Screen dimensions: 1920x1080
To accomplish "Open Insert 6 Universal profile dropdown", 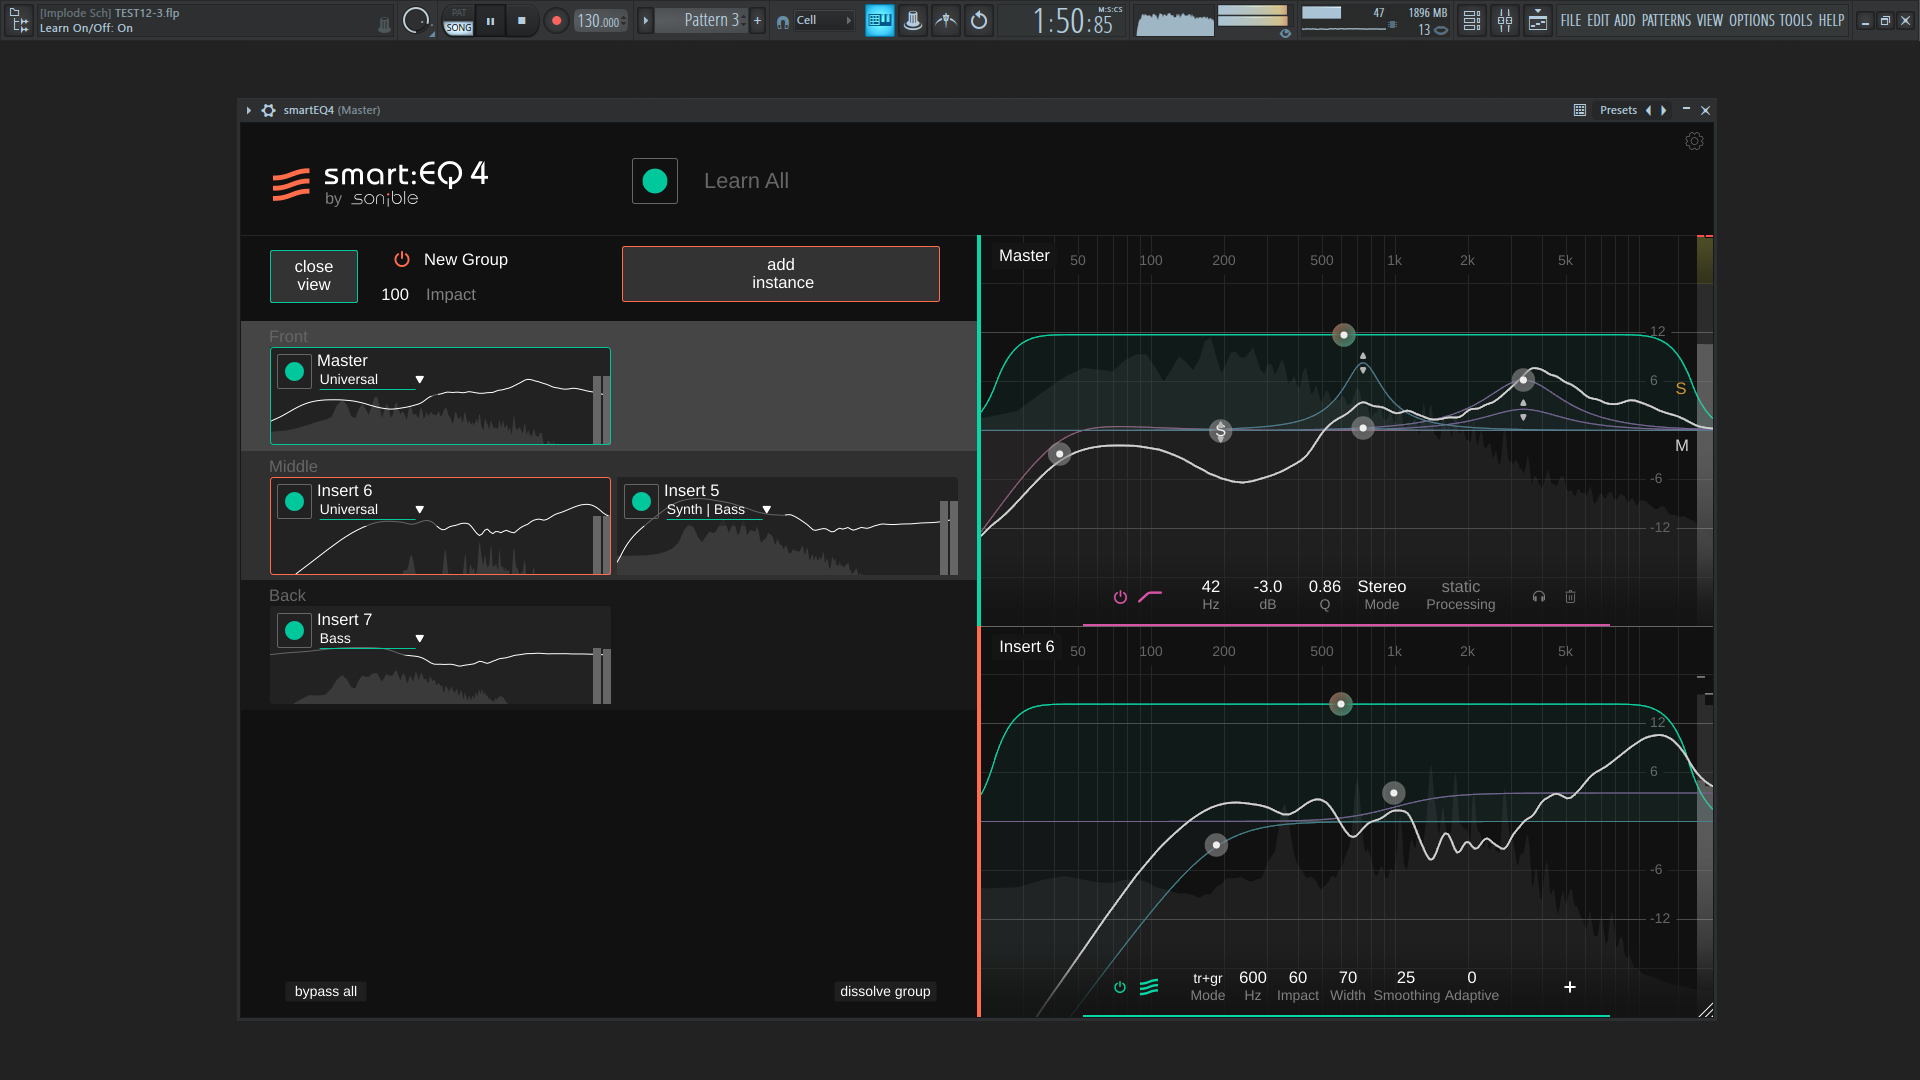I will point(372,510).
